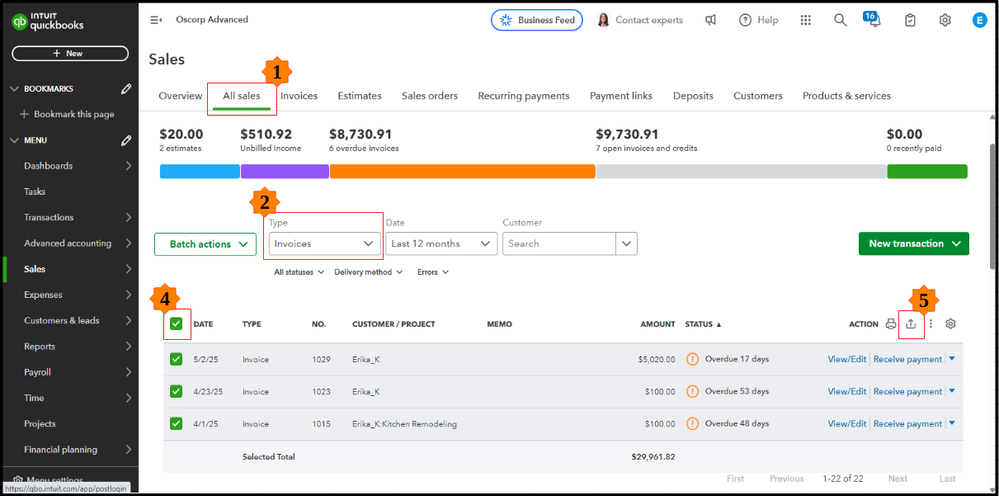Uncheck the invoice 1015 row checkbox

(x=176, y=423)
